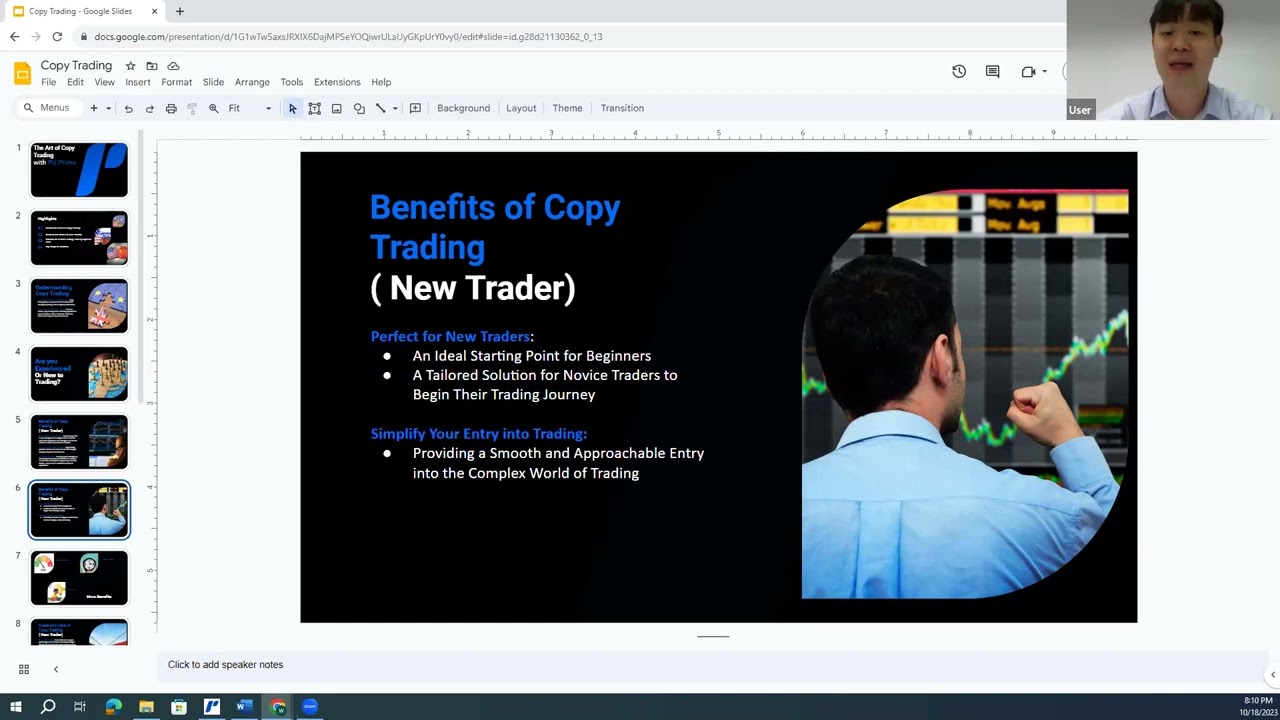The width and height of the screenshot is (1280, 720).
Task: Open the Arrange menu
Action: click(252, 82)
